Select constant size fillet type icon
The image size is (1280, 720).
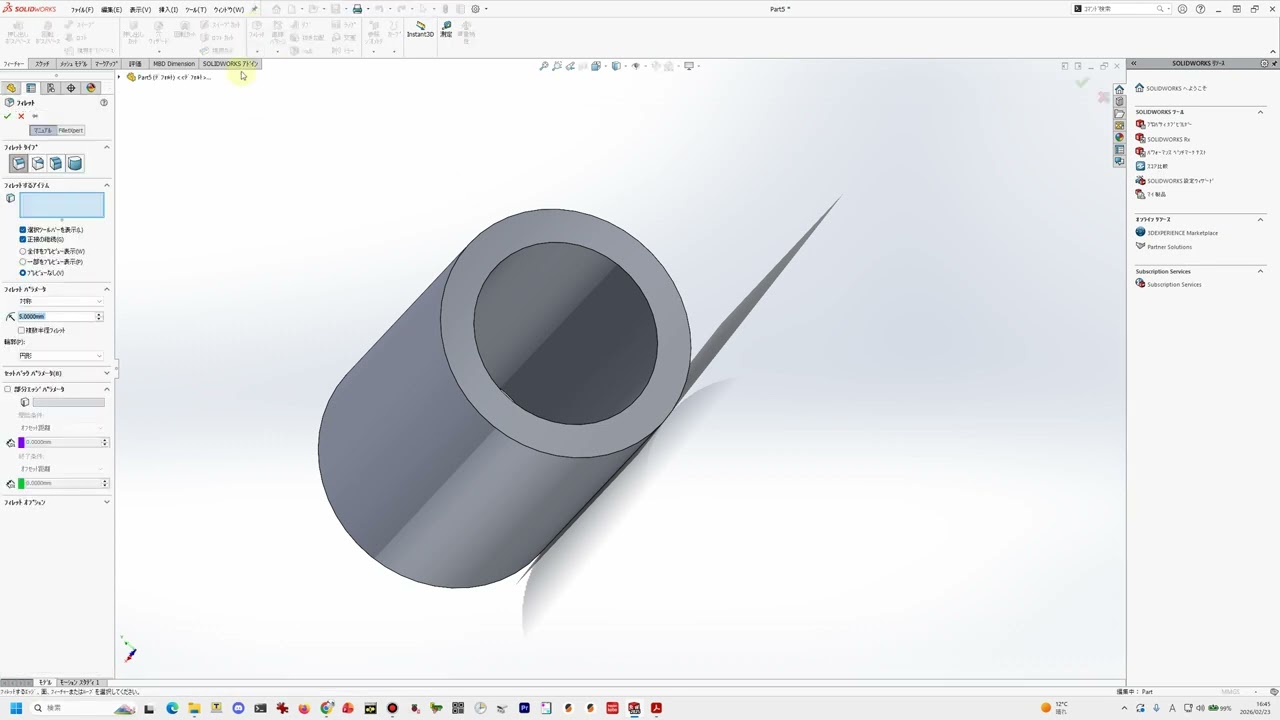(x=19, y=163)
